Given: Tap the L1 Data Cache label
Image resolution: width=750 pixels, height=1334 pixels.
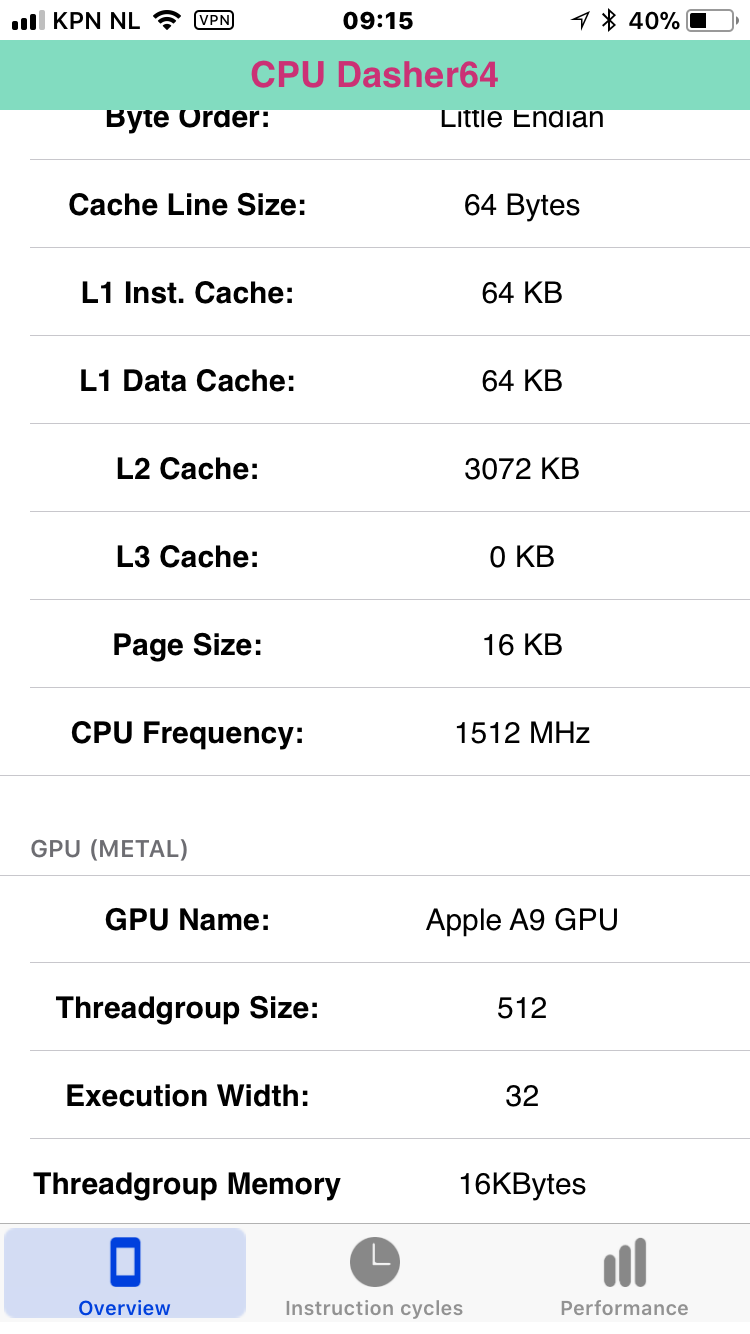Looking at the screenshot, I should pos(187,381).
